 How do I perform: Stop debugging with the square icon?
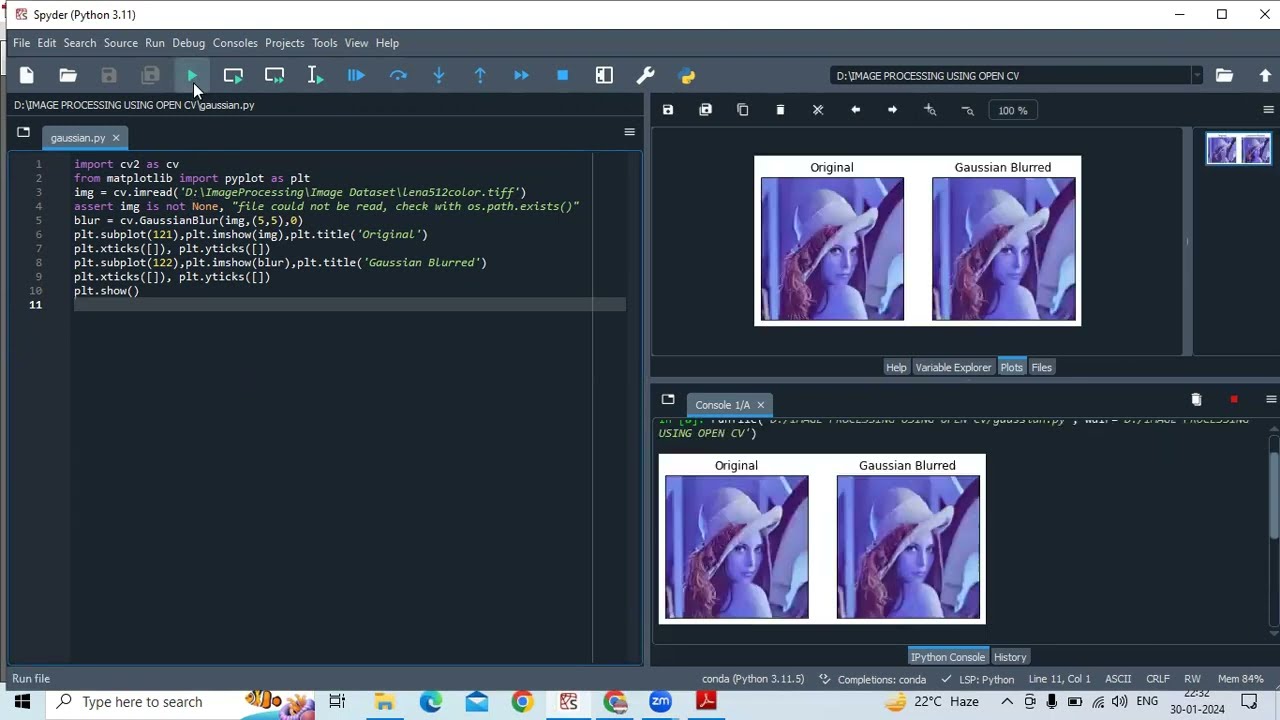[562, 75]
